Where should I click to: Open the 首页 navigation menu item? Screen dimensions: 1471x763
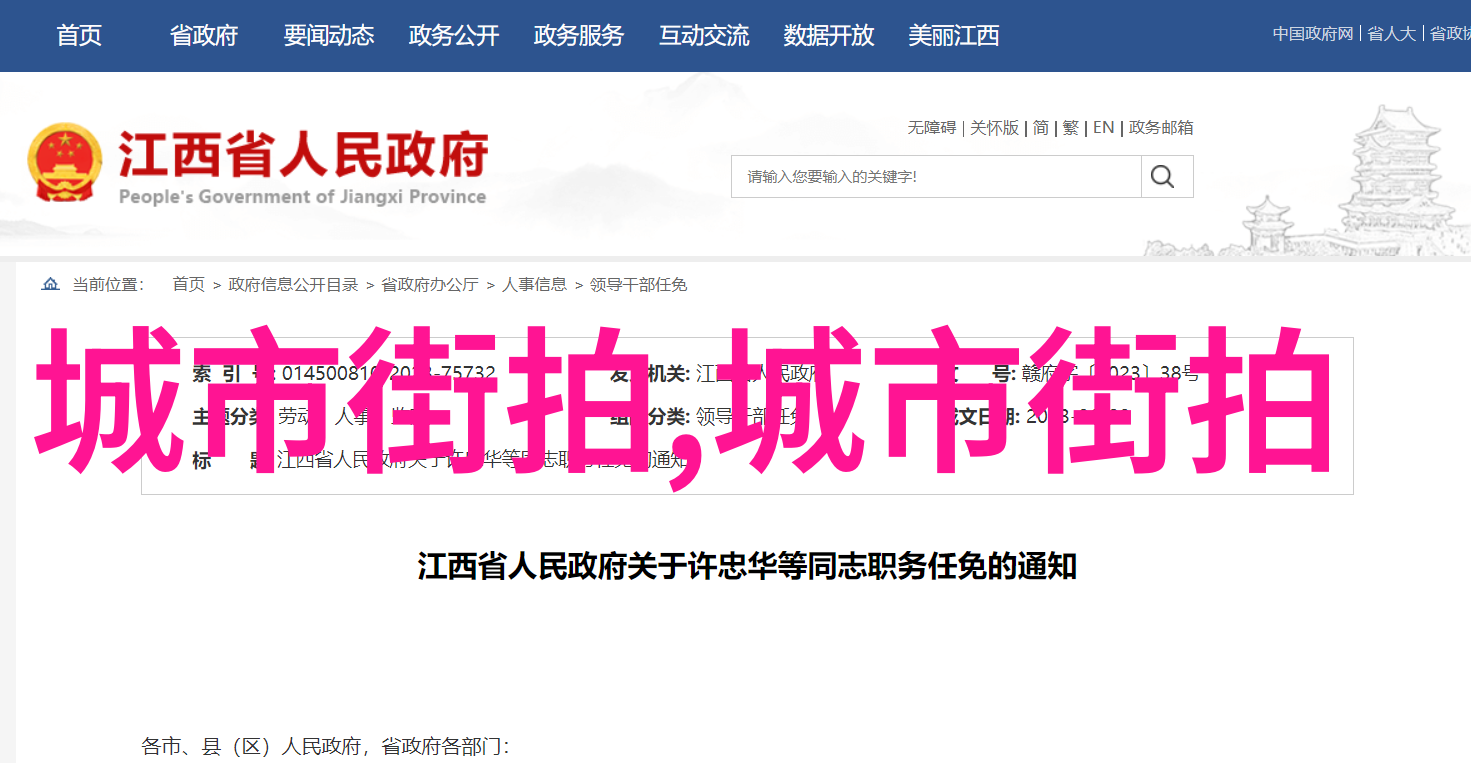tap(79, 36)
